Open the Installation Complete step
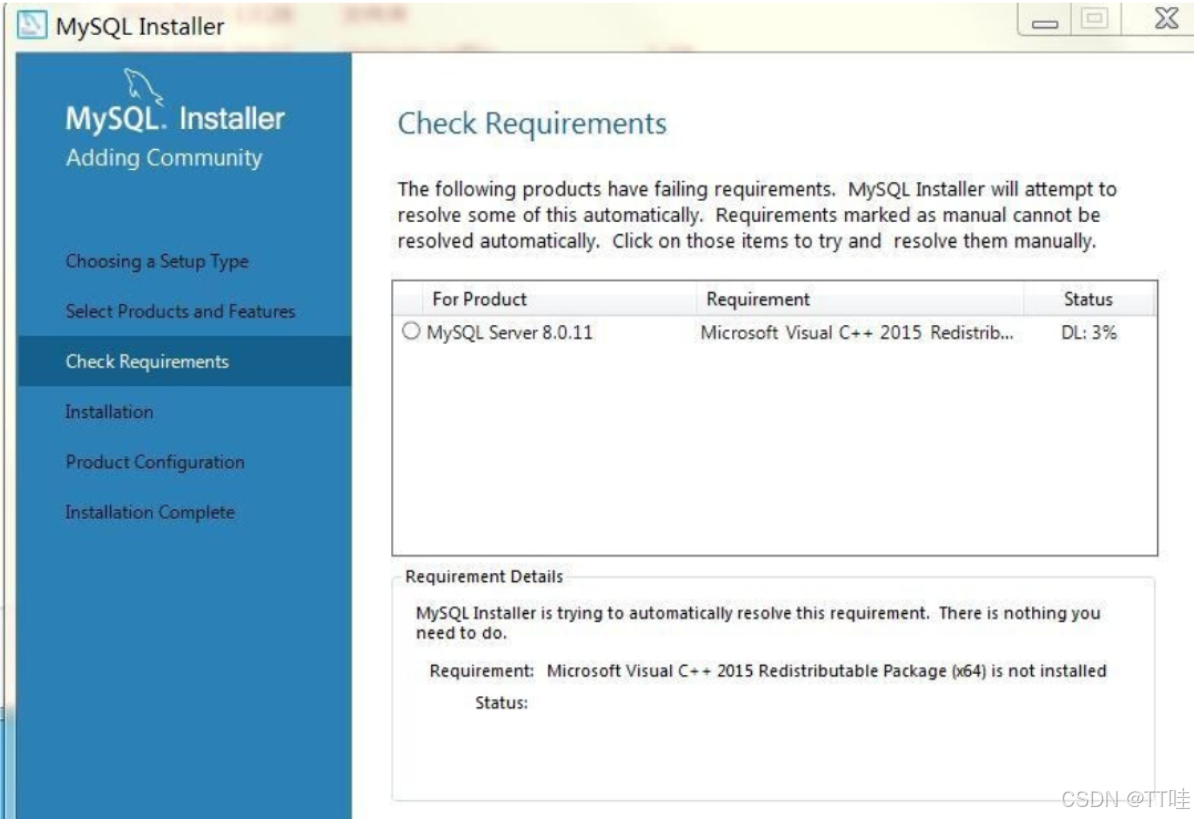The image size is (1194, 819). tap(150, 512)
